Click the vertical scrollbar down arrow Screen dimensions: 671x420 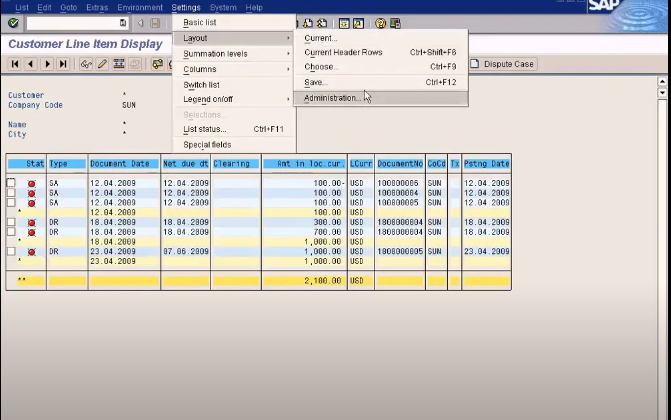point(662,92)
